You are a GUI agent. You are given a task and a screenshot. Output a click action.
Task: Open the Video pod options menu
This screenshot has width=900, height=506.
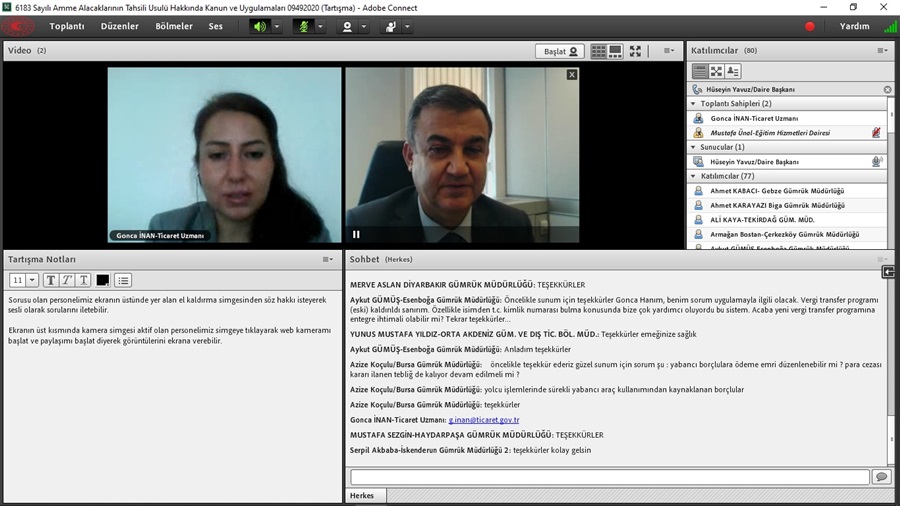669,50
